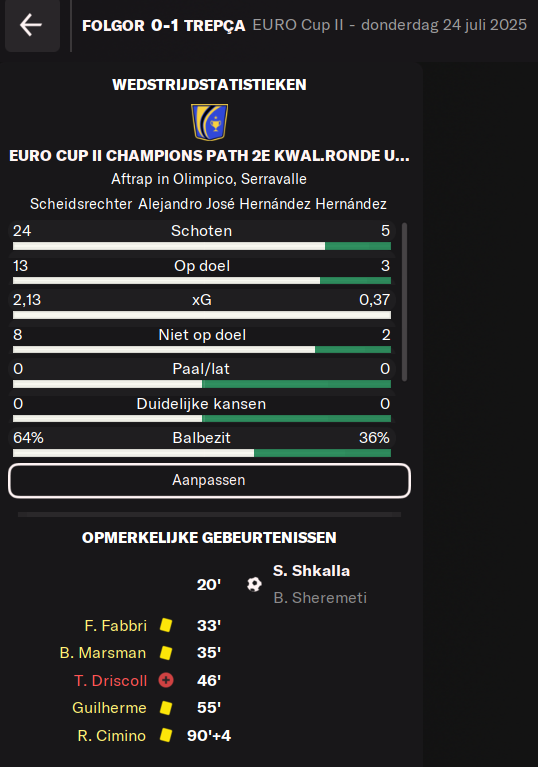The height and width of the screenshot is (767, 538).
Task: Use the match statistics scrollbar
Action: pyautogui.click(x=404, y=302)
